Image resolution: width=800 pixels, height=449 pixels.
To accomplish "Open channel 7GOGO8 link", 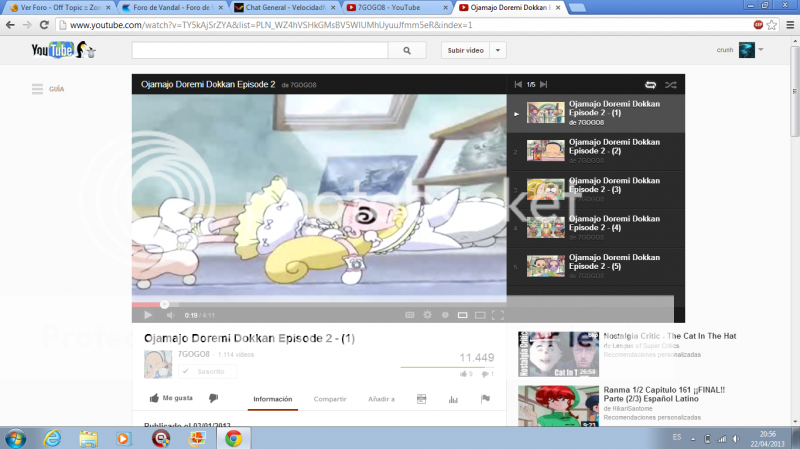I will point(193,354).
